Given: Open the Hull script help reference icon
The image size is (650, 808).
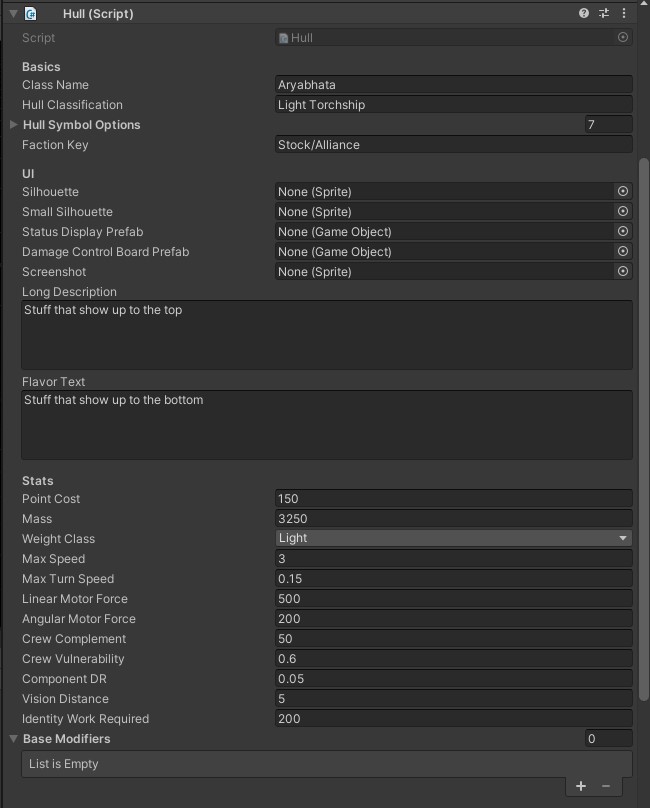Looking at the screenshot, I should [584, 14].
